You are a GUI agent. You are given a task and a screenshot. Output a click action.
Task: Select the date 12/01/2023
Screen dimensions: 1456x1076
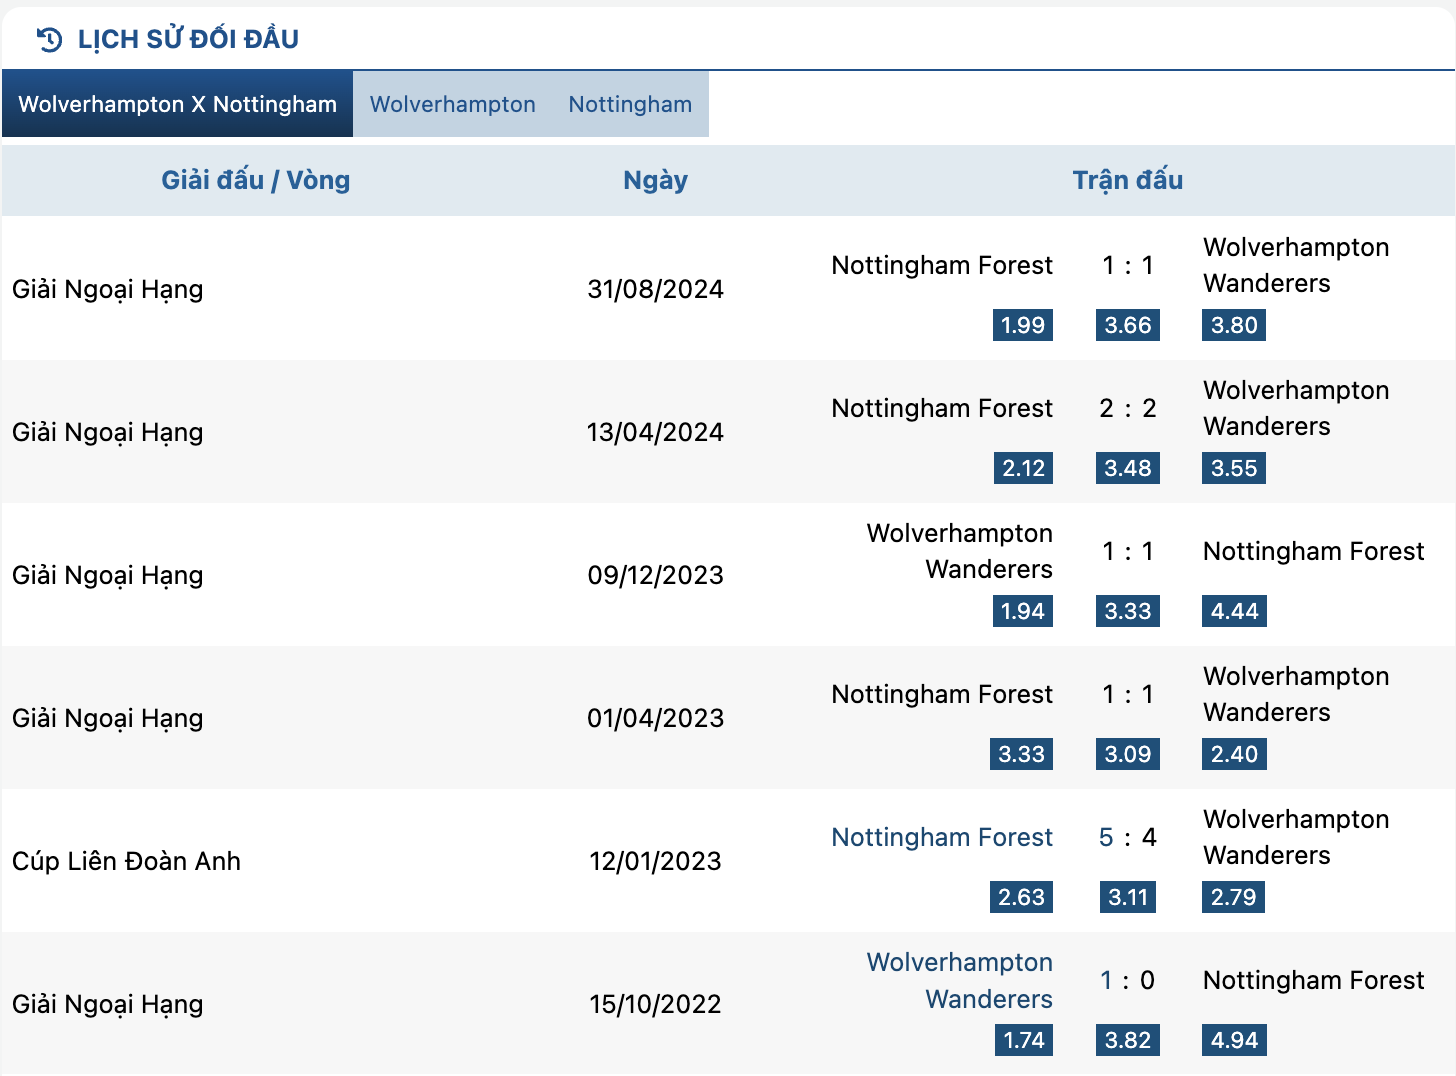[x=656, y=861]
